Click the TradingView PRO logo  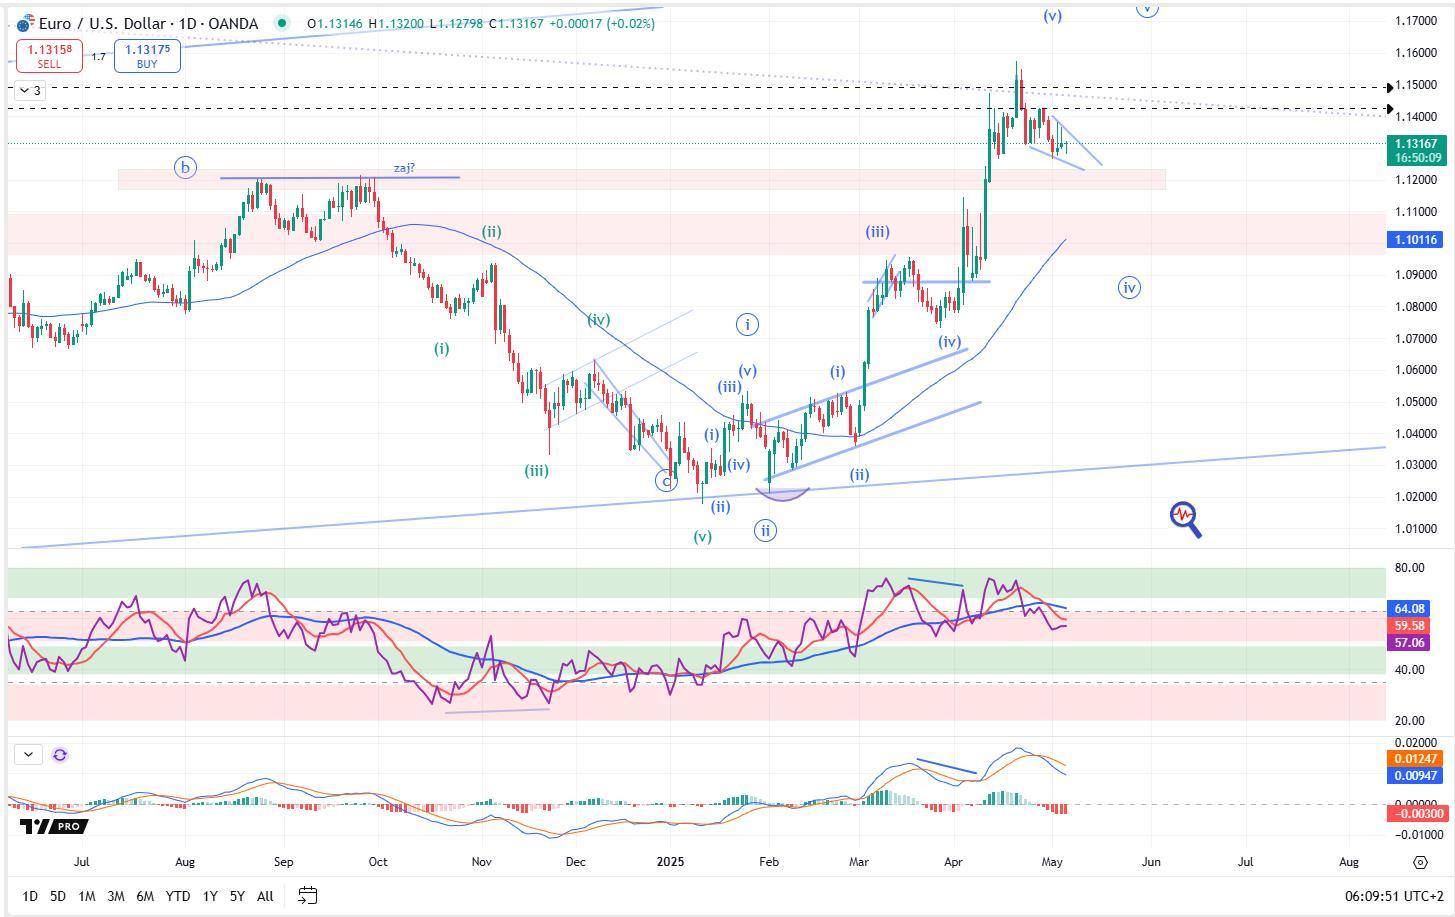tap(54, 827)
